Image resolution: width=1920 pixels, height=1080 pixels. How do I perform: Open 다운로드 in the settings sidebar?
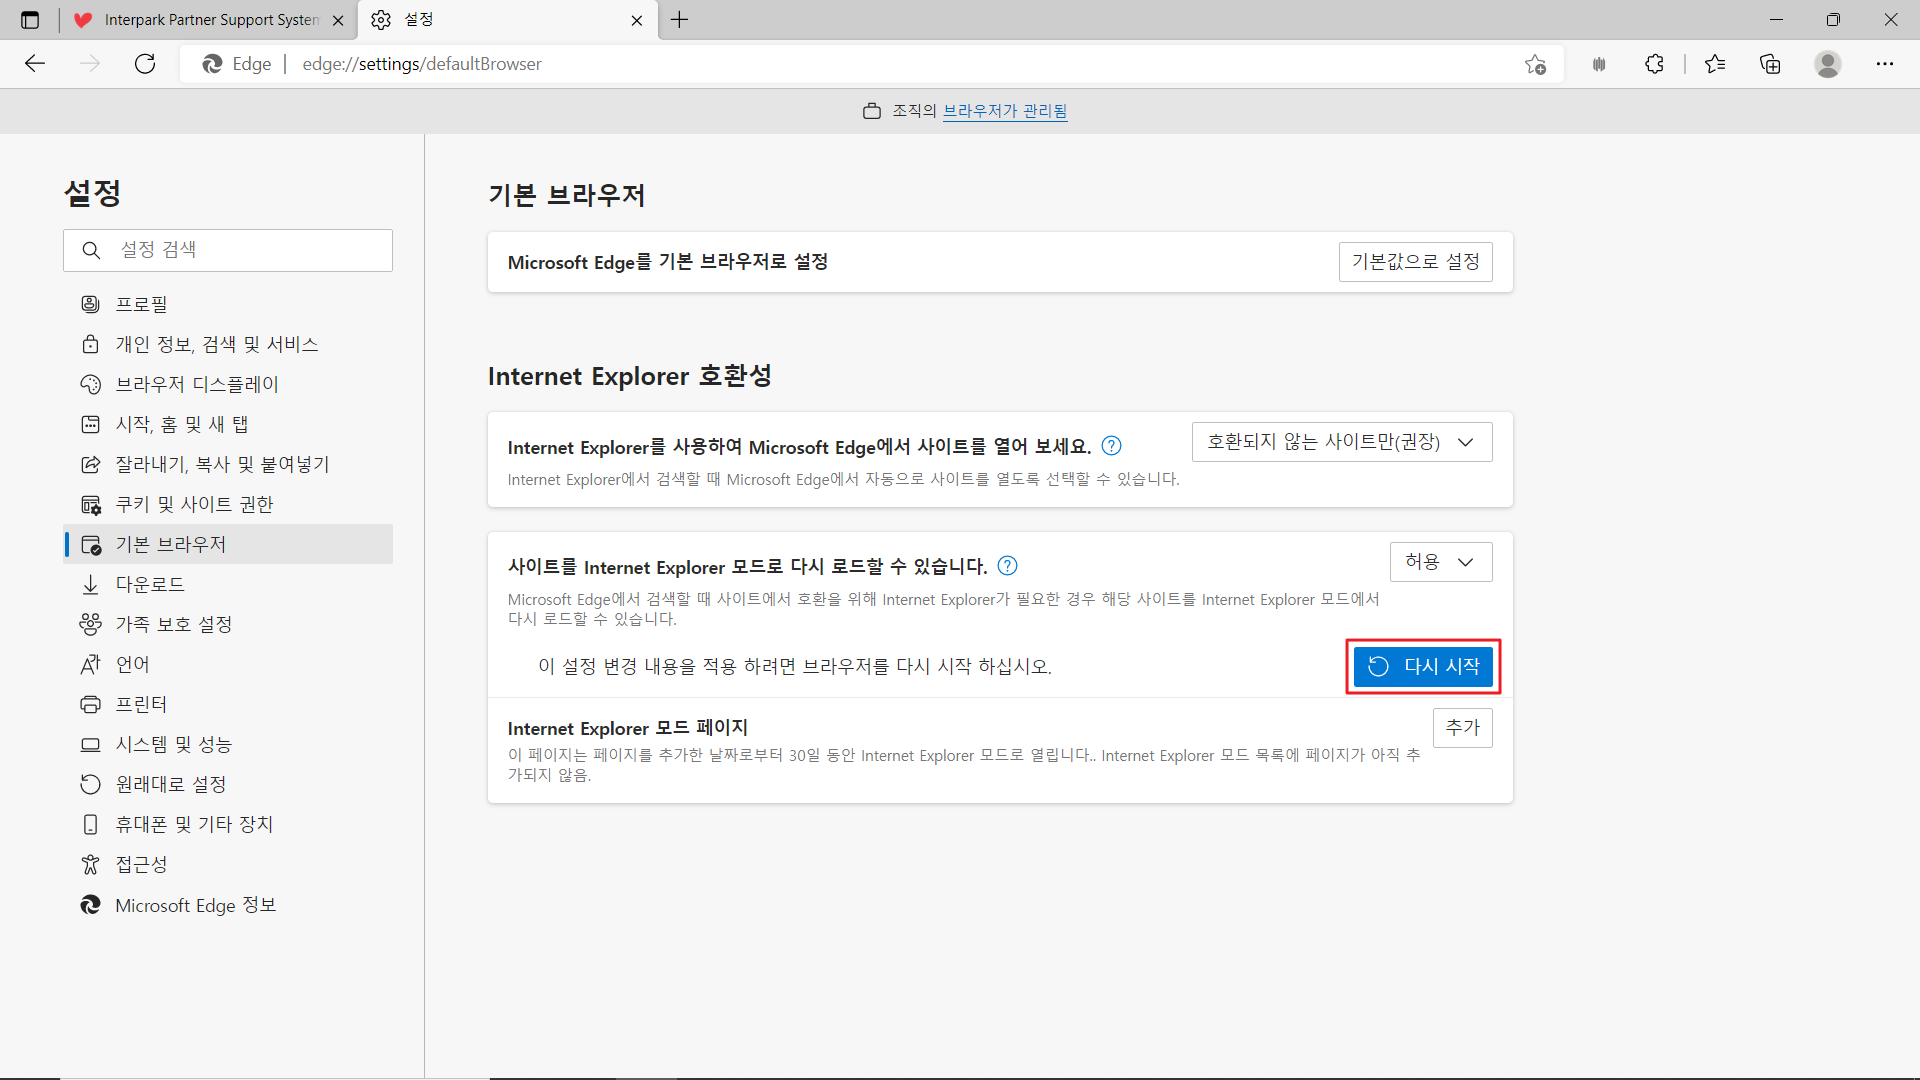(x=150, y=584)
